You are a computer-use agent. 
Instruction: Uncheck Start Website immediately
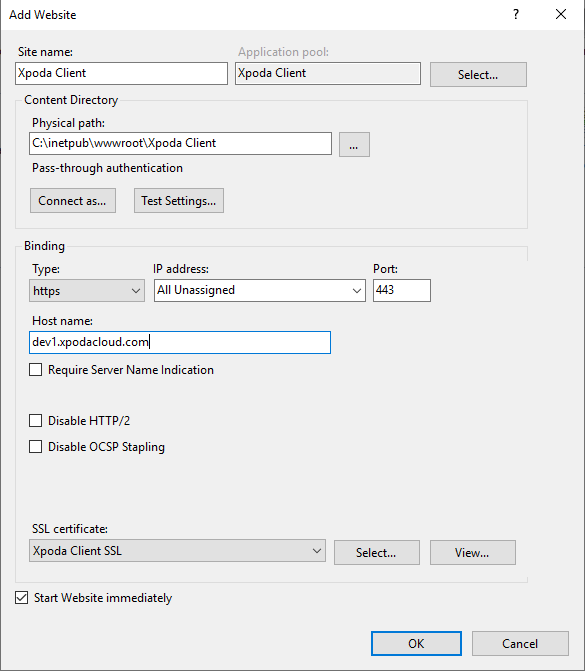(x=21, y=598)
